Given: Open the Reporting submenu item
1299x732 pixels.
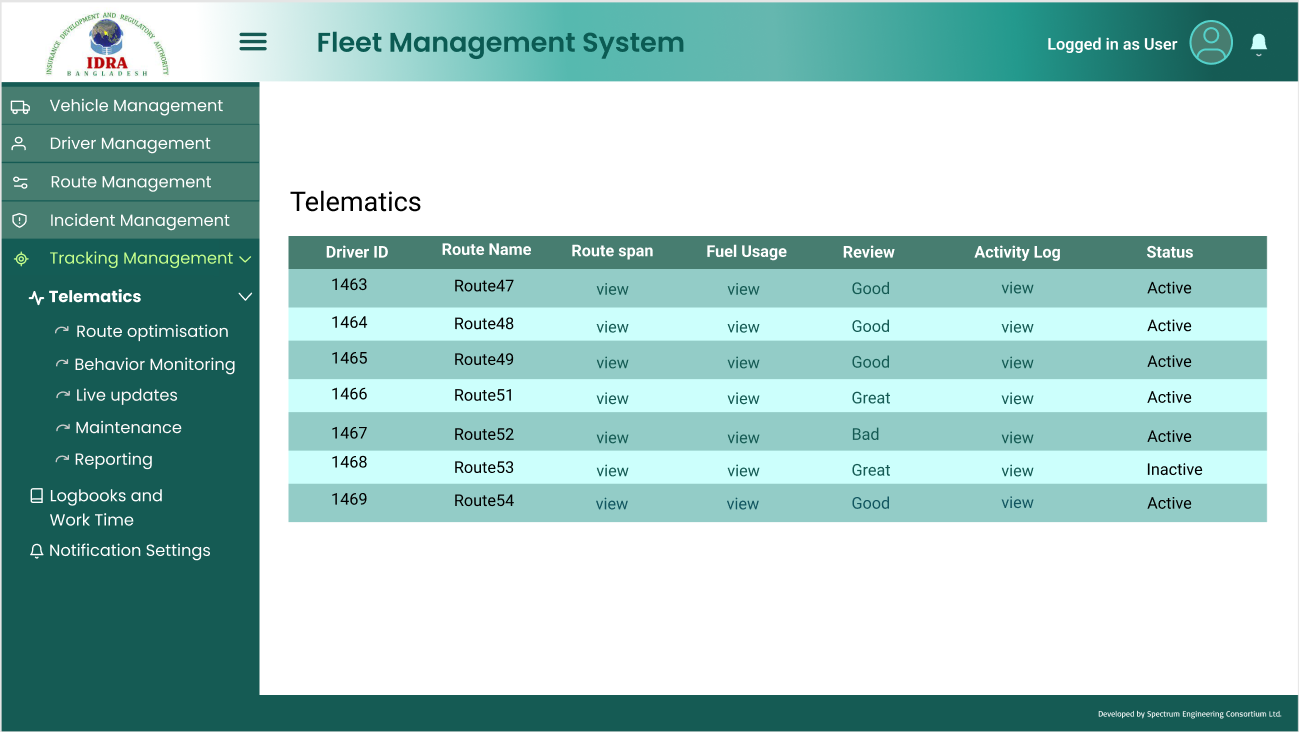Looking at the screenshot, I should tap(113, 459).
